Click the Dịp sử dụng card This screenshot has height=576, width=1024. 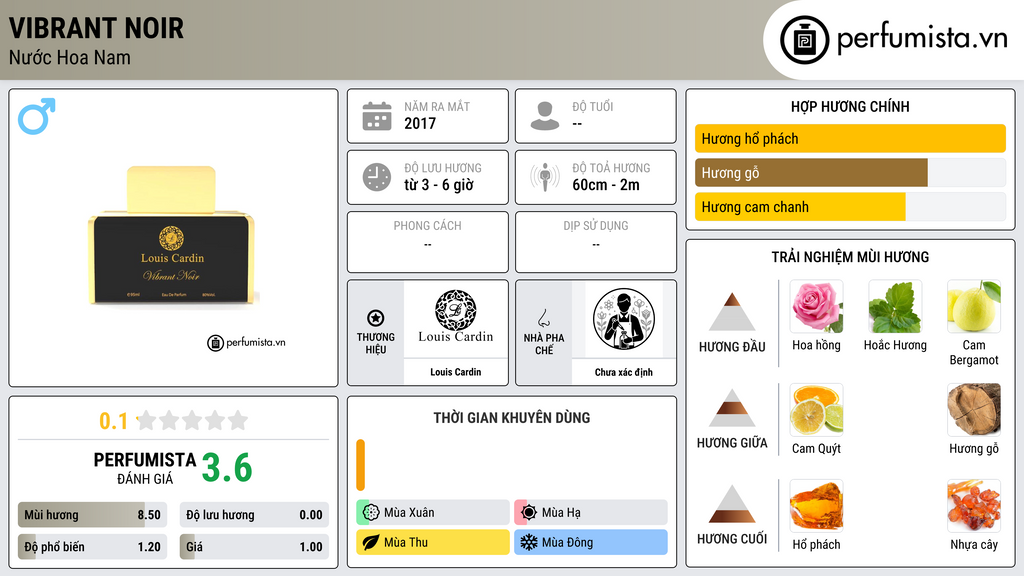tap(596, 242)
